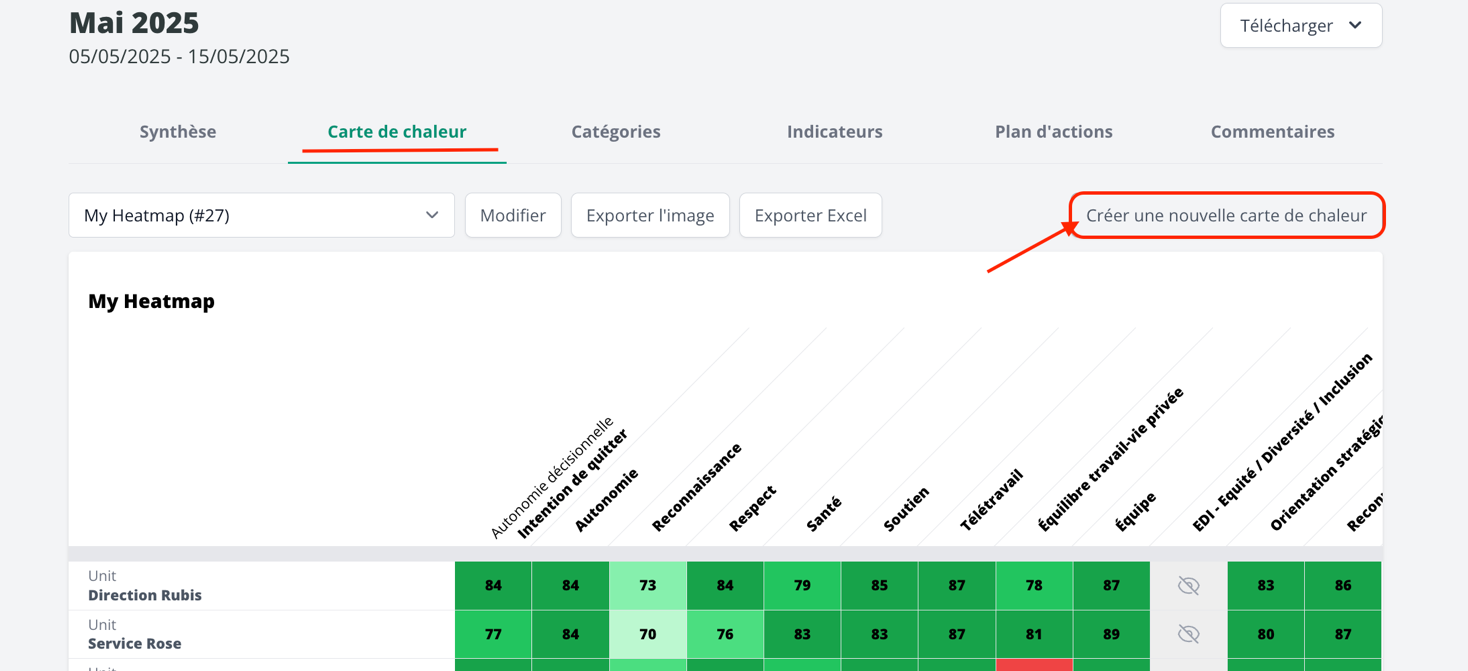Viewport: 1468px width, 671px height.
Task: Click Service Rose cell with value 80
Action: [x=1266, y=634]
